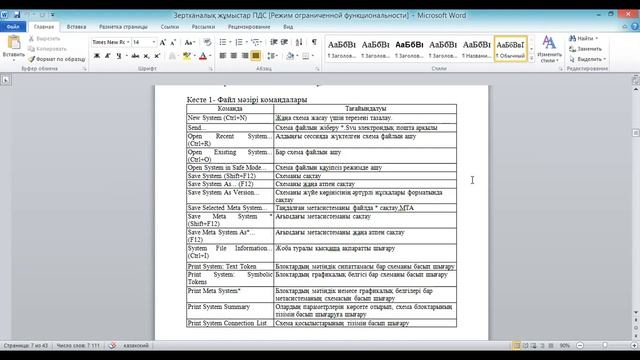640x360 pixels.
Task: Click the spelling check icon in the status bar
Action: pyautogui.click(x=112, y=346)
